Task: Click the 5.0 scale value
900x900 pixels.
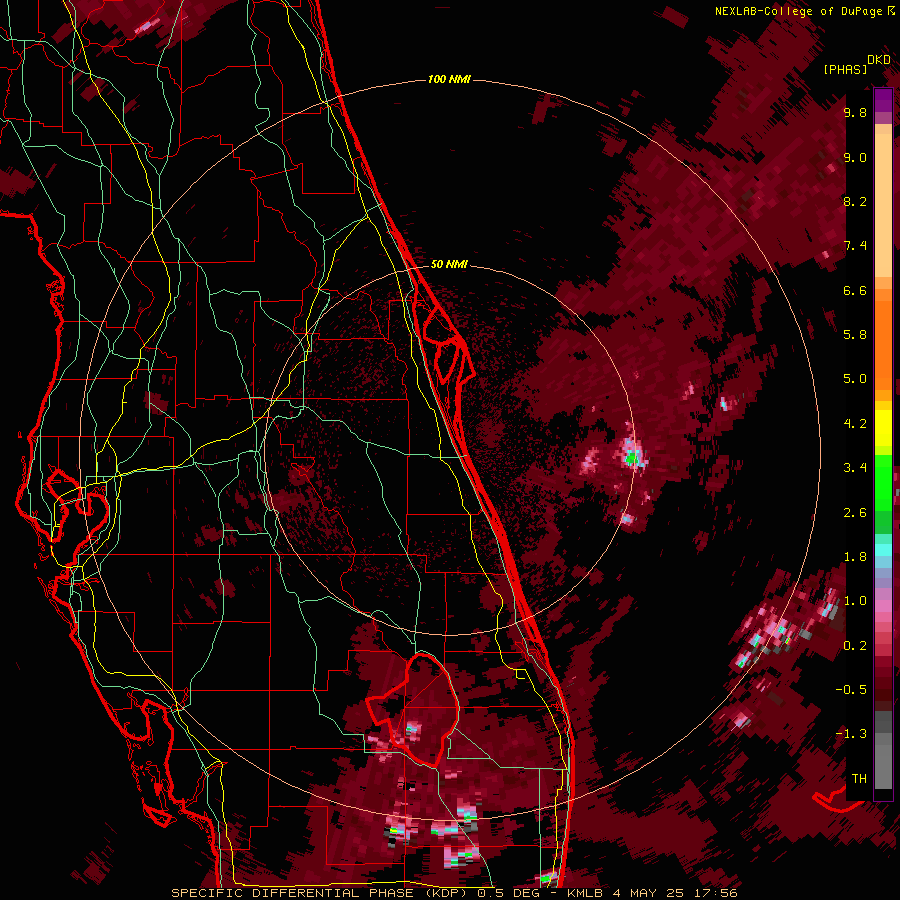Action: pos(855,379)
